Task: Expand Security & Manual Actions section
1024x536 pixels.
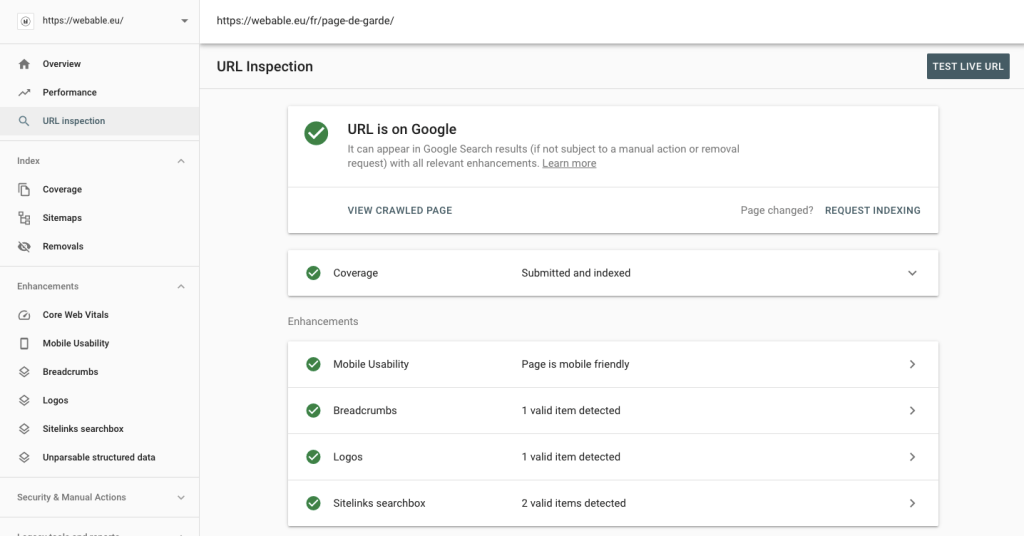Action: 181,497
